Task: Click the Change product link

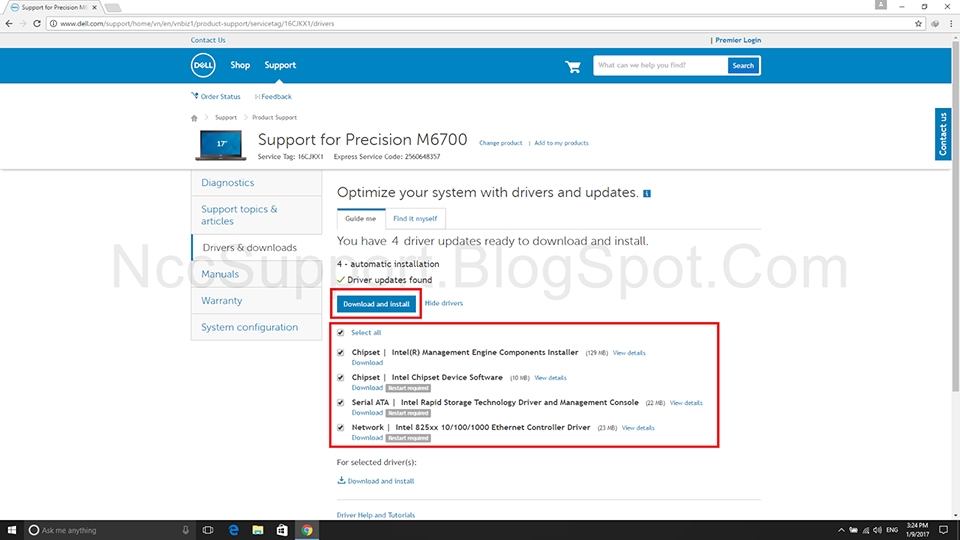Action: pos(500,143)
